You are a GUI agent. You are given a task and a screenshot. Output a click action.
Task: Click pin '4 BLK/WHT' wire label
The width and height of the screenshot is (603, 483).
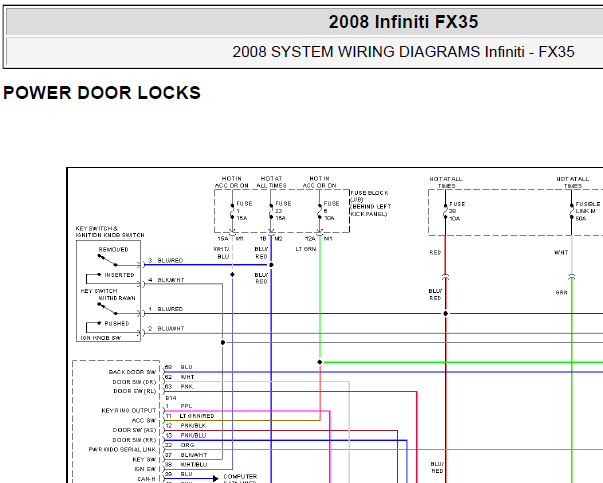pyautogui.click(x=166, y=280)
